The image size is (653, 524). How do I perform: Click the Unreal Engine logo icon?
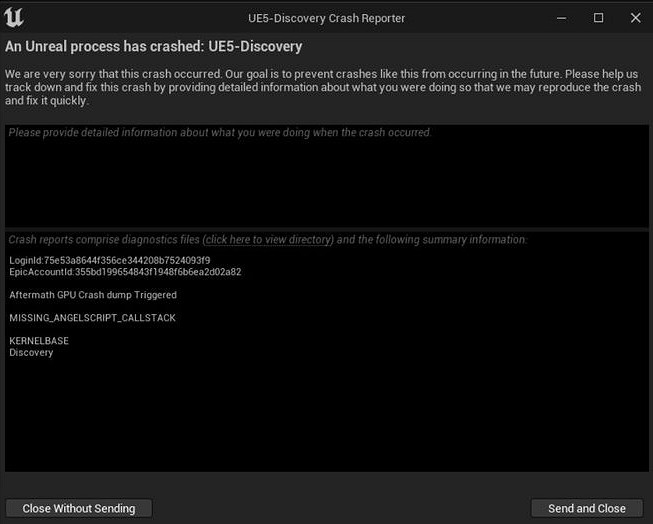(x=15, y=19)
